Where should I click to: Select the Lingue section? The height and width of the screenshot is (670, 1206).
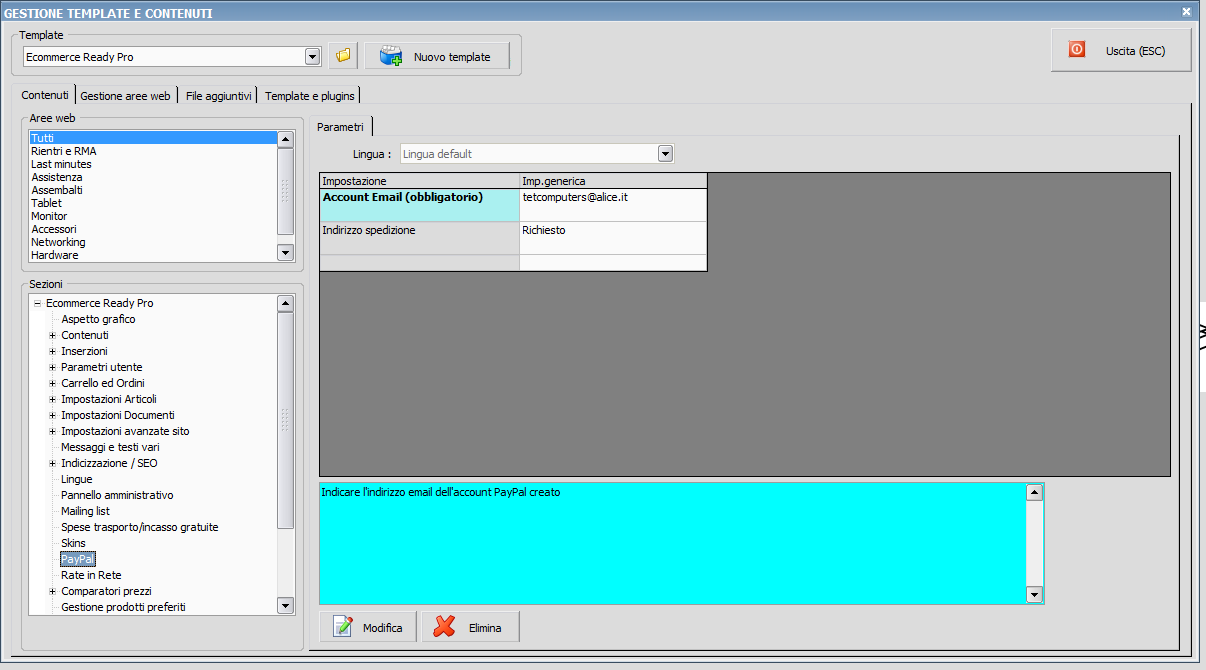tap(76, 479)
